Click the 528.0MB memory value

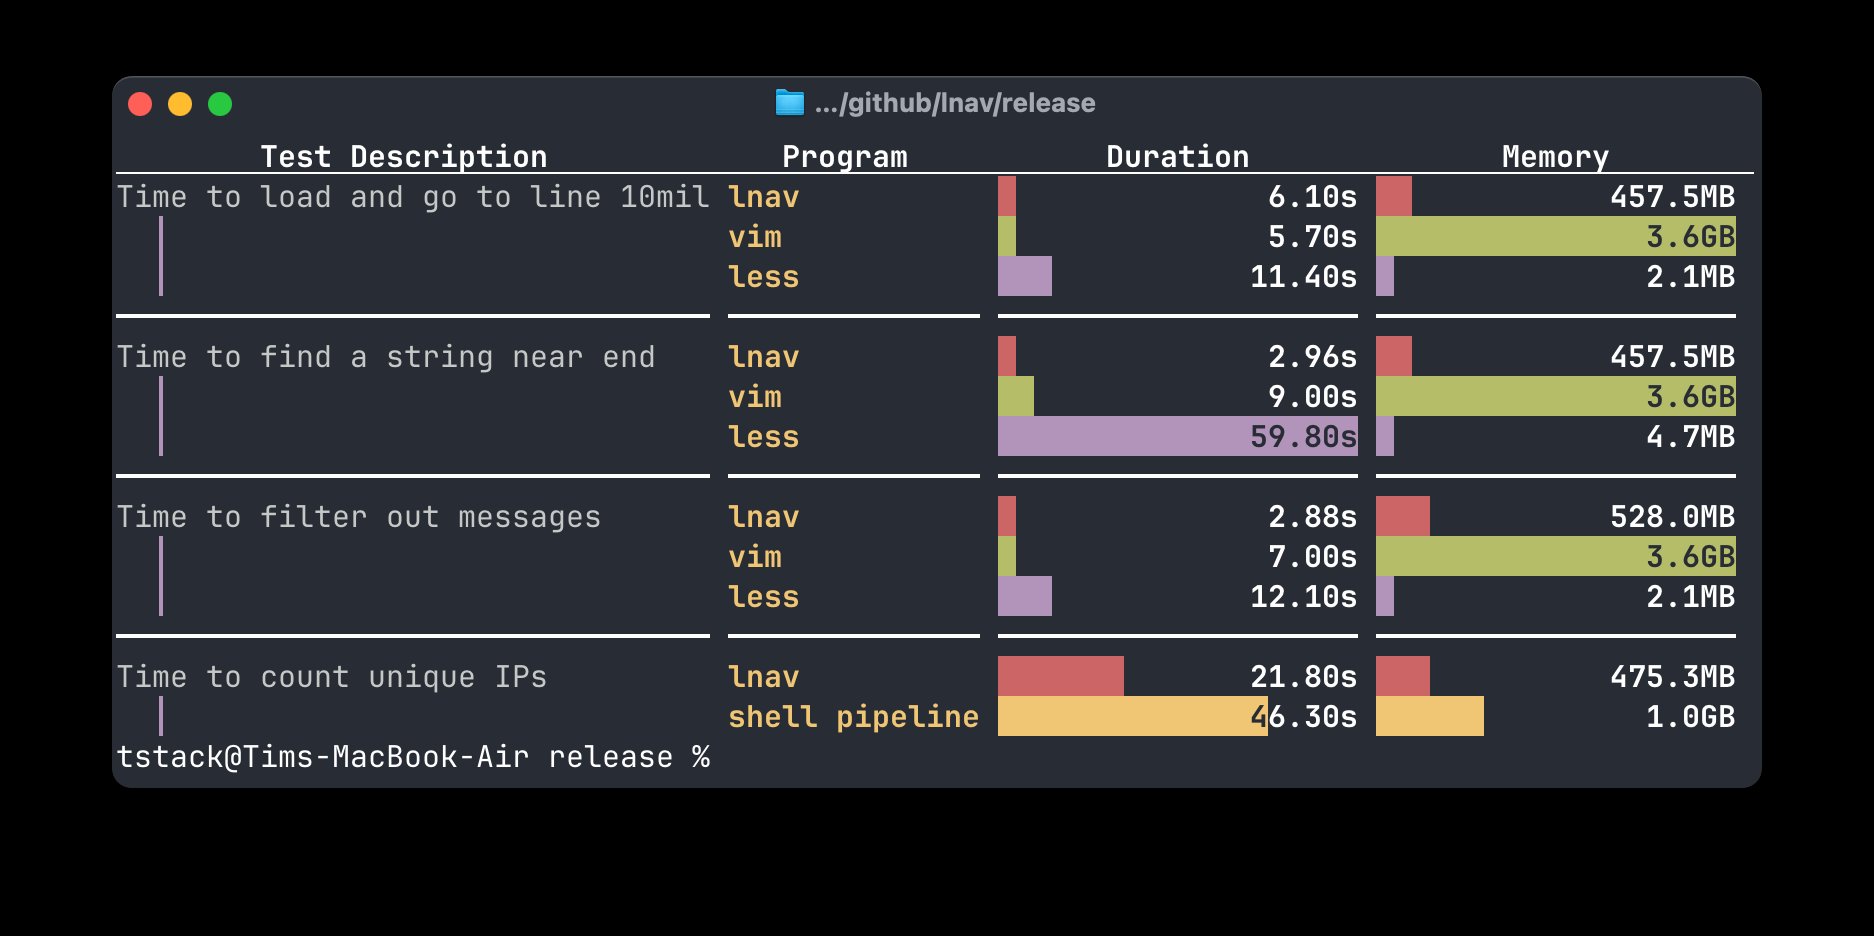point(1672,517)
